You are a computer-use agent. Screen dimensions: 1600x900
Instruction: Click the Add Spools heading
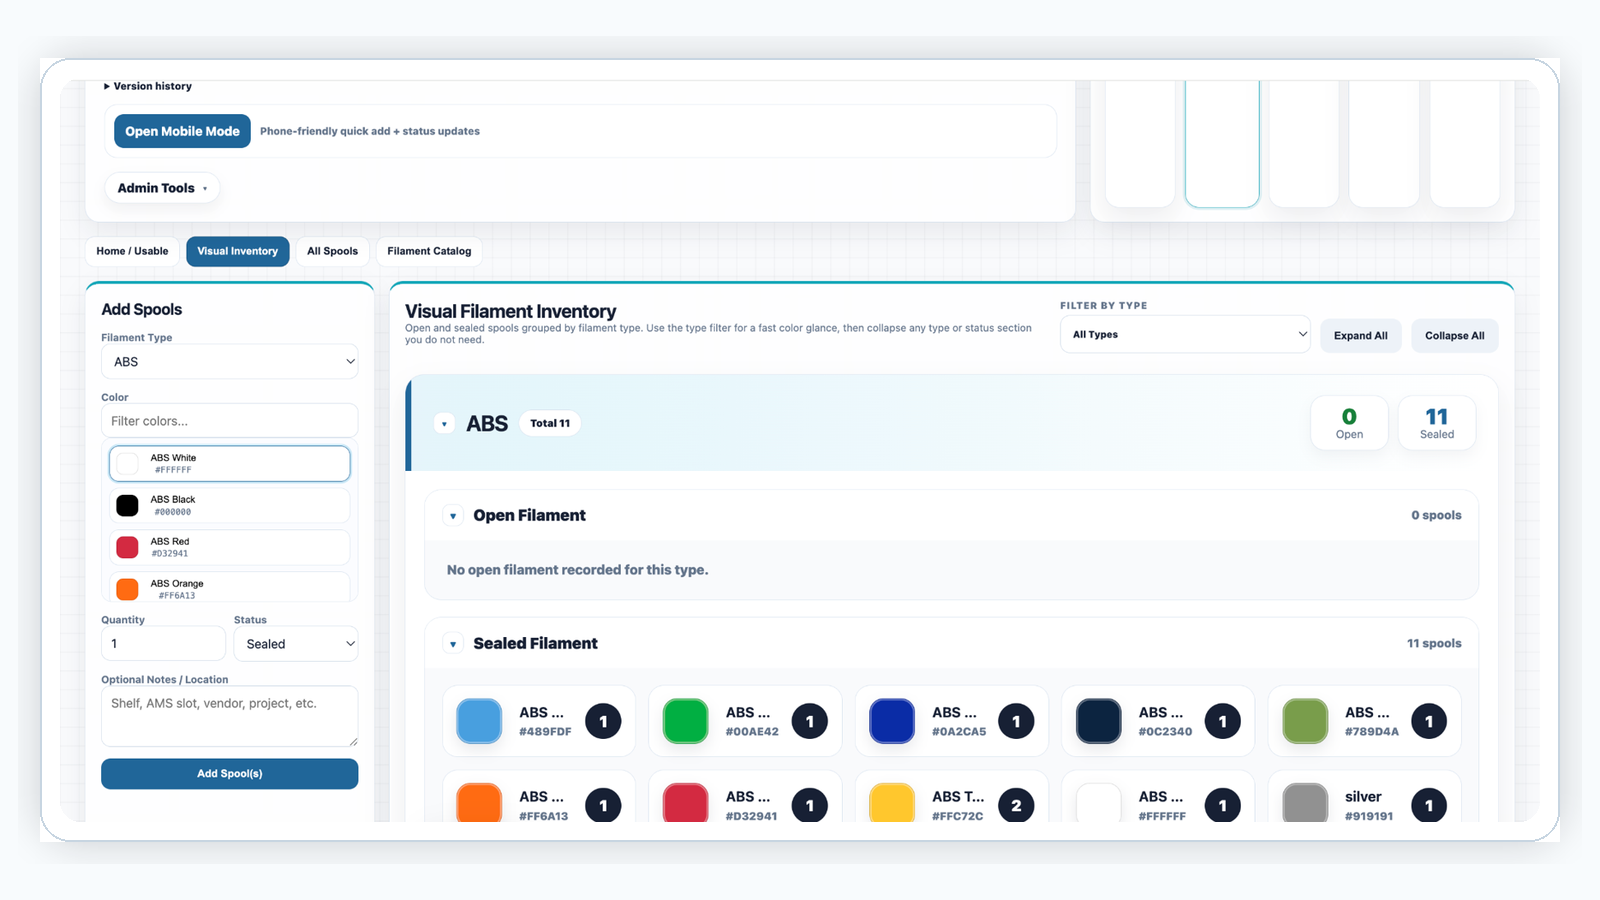141,310
